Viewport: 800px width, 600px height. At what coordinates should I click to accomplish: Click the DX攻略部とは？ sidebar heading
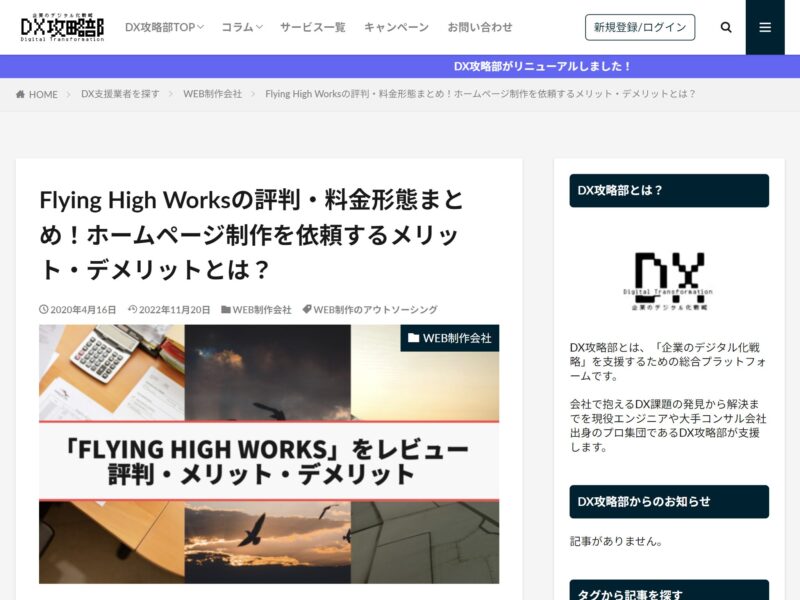click(x=669, y=190)
